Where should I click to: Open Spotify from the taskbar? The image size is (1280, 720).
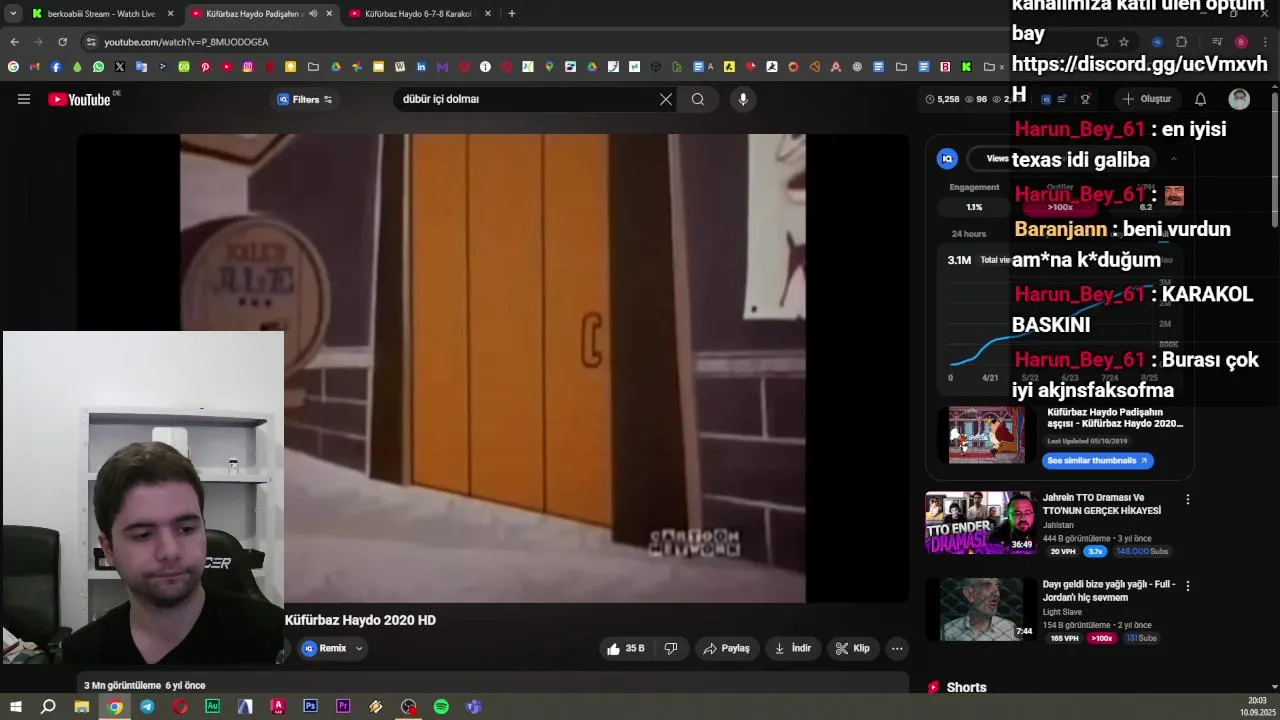441,706
